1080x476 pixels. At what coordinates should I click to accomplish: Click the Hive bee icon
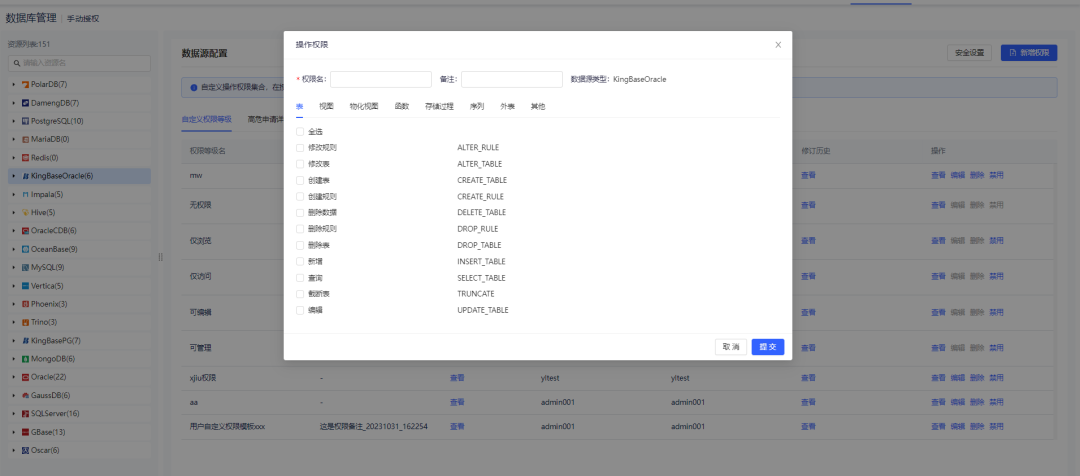pyautogui.click(x=25, y=212)
